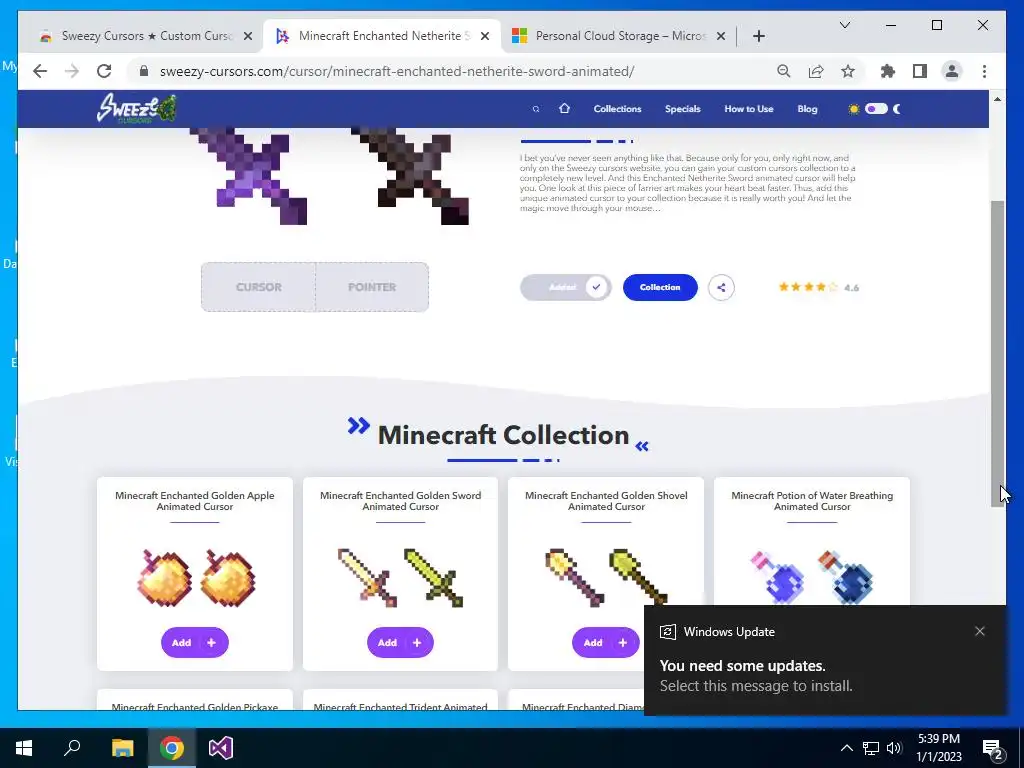
Task: Open the Sweezy Cursors logo homepage link
Action: click(136, 108)
